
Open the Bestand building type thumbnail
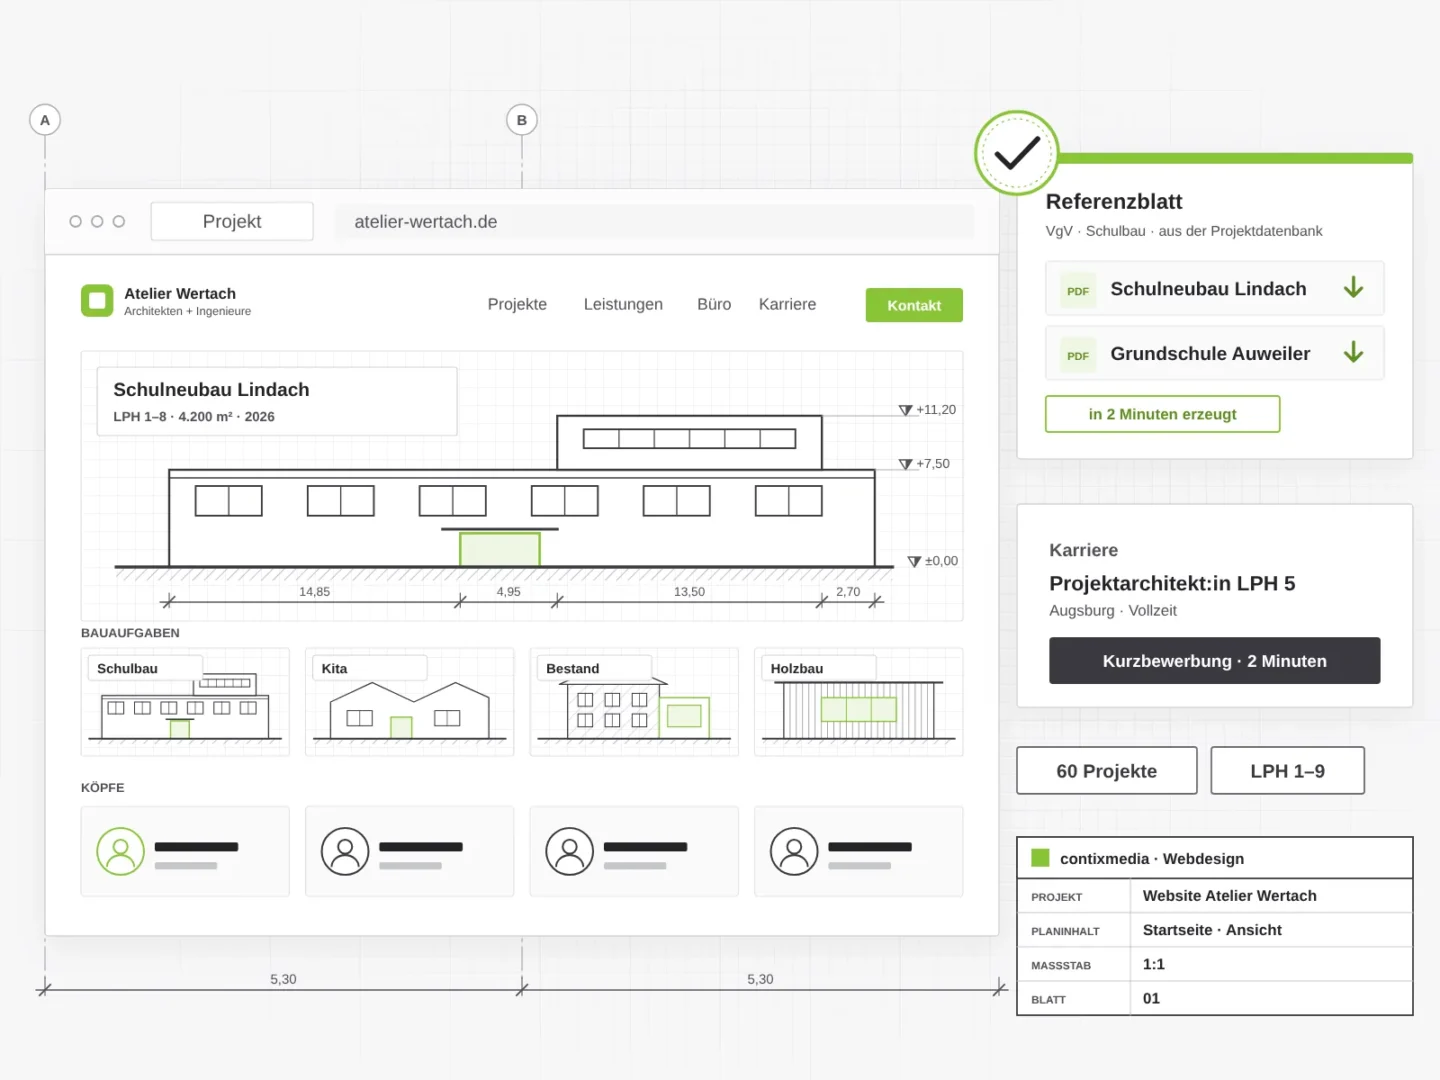click(x=634, y=702)
